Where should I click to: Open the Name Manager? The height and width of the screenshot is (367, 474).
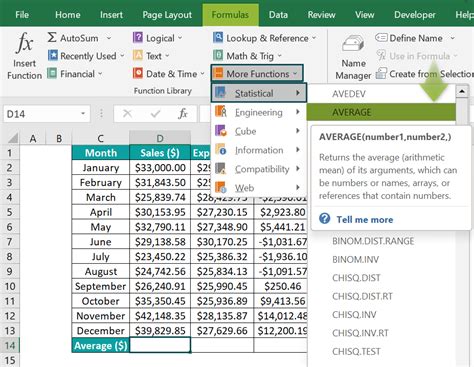[x=353, y=57]
